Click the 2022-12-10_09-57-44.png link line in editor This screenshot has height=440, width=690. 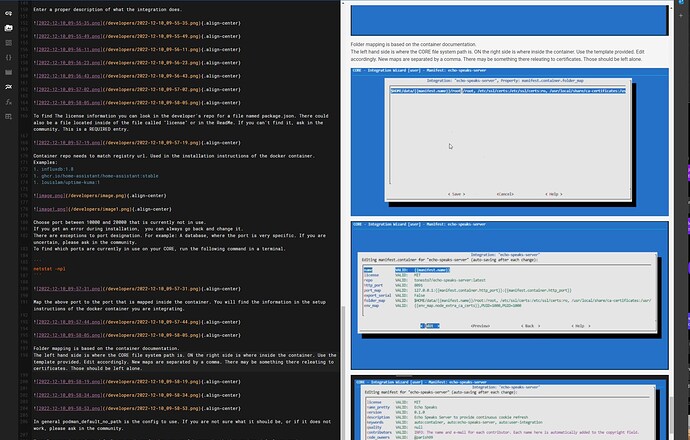coord(137,322)
